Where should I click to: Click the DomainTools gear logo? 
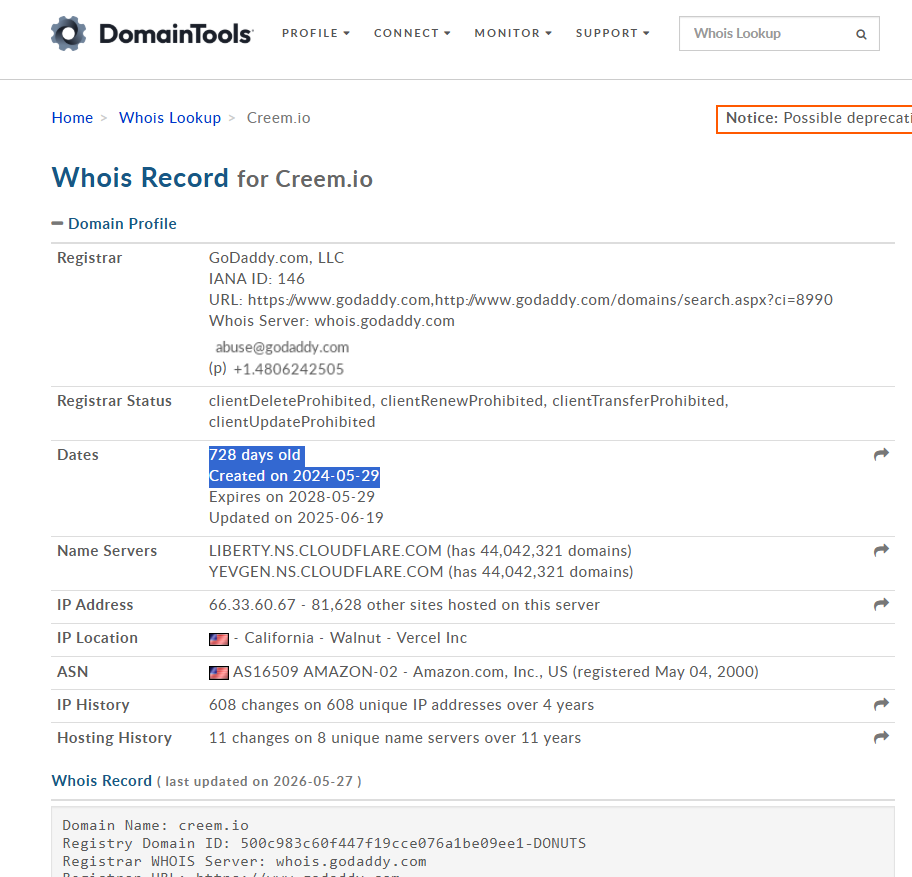pyautogui.click(x=68, y=34)
